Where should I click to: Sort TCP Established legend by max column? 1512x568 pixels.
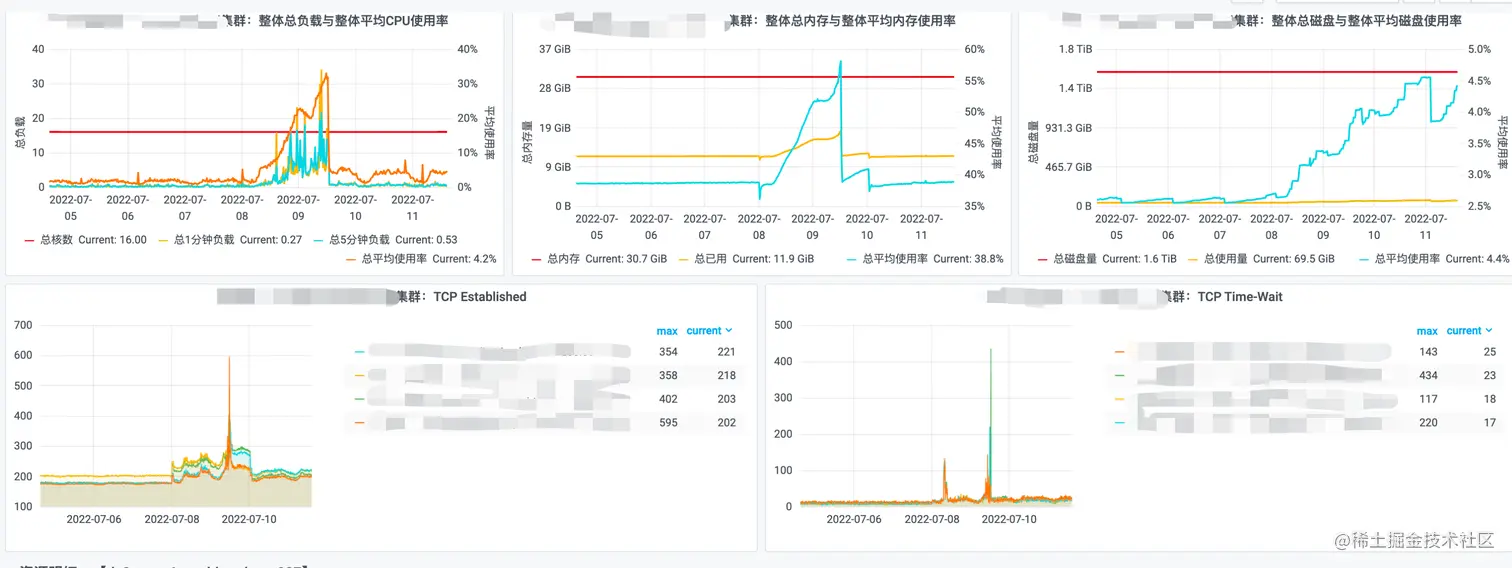667,331
